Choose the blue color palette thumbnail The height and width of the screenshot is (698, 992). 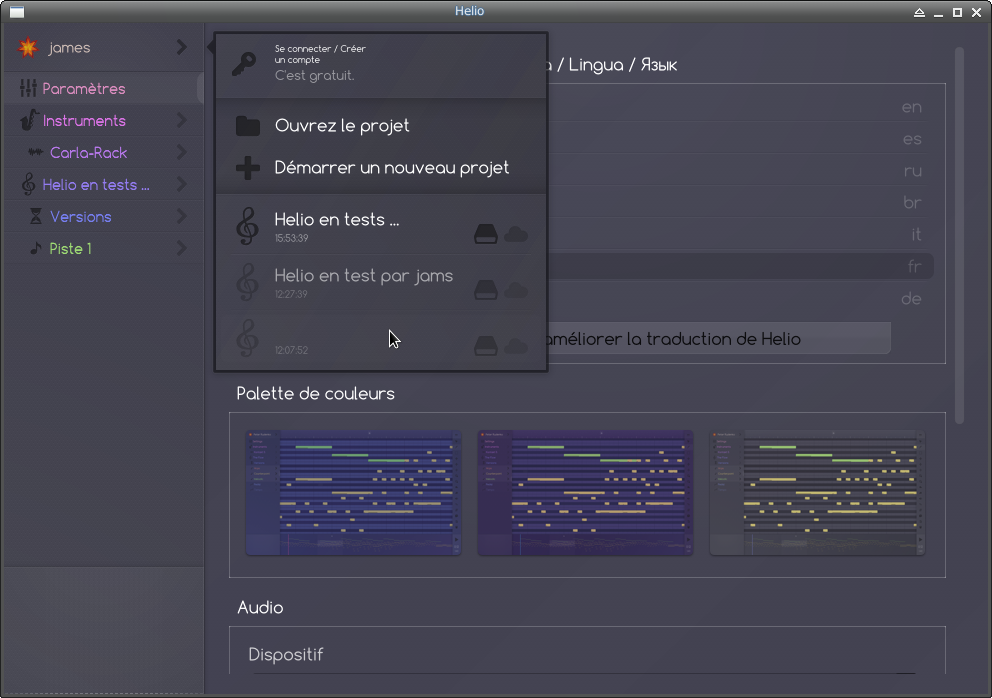353,493
